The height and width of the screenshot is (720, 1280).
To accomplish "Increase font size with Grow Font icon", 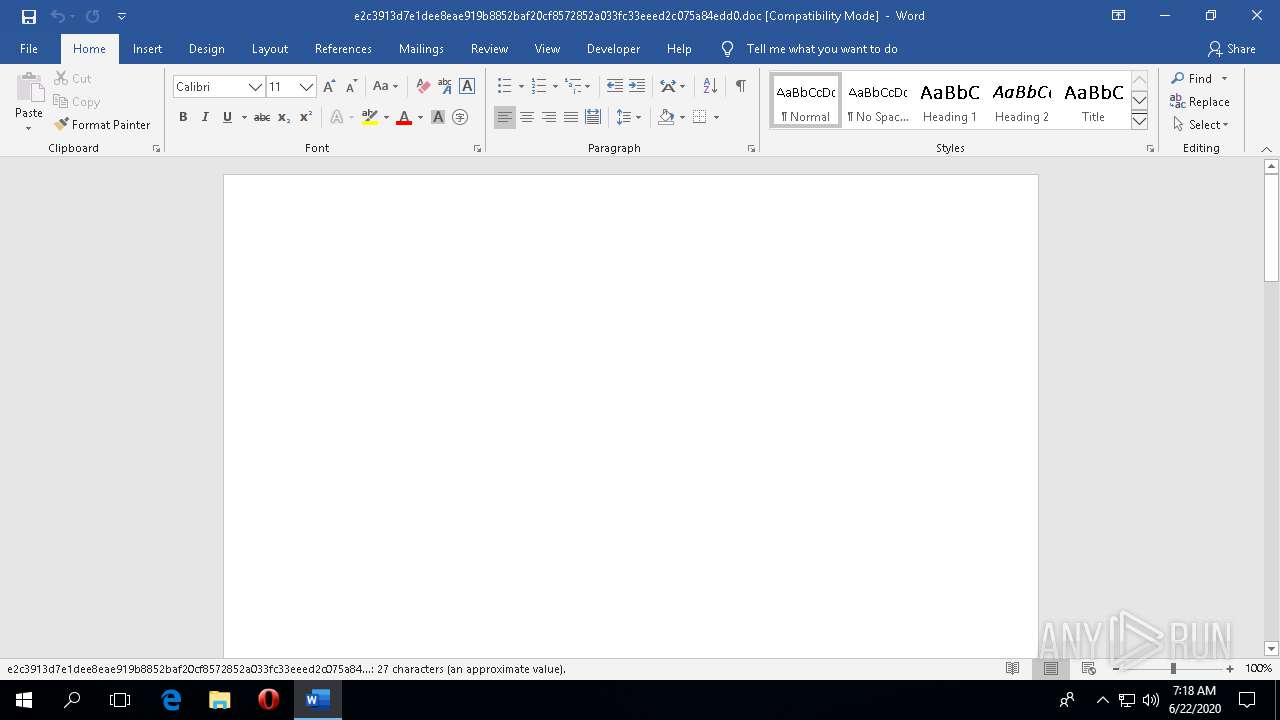I will tap(329, 87).
